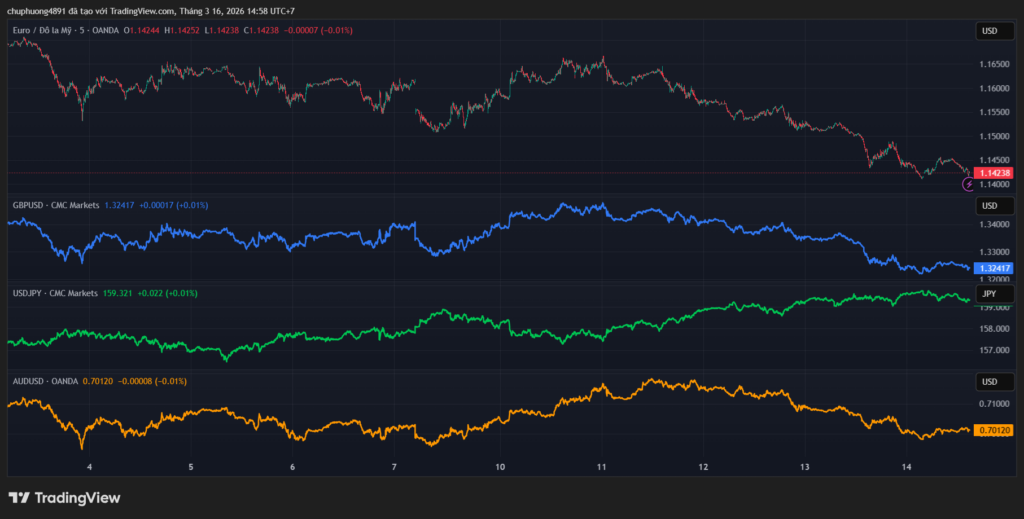Click date 4 on the time axis
The height and width of the screenshot is (519, 1024).
click(x=90, y=467)
